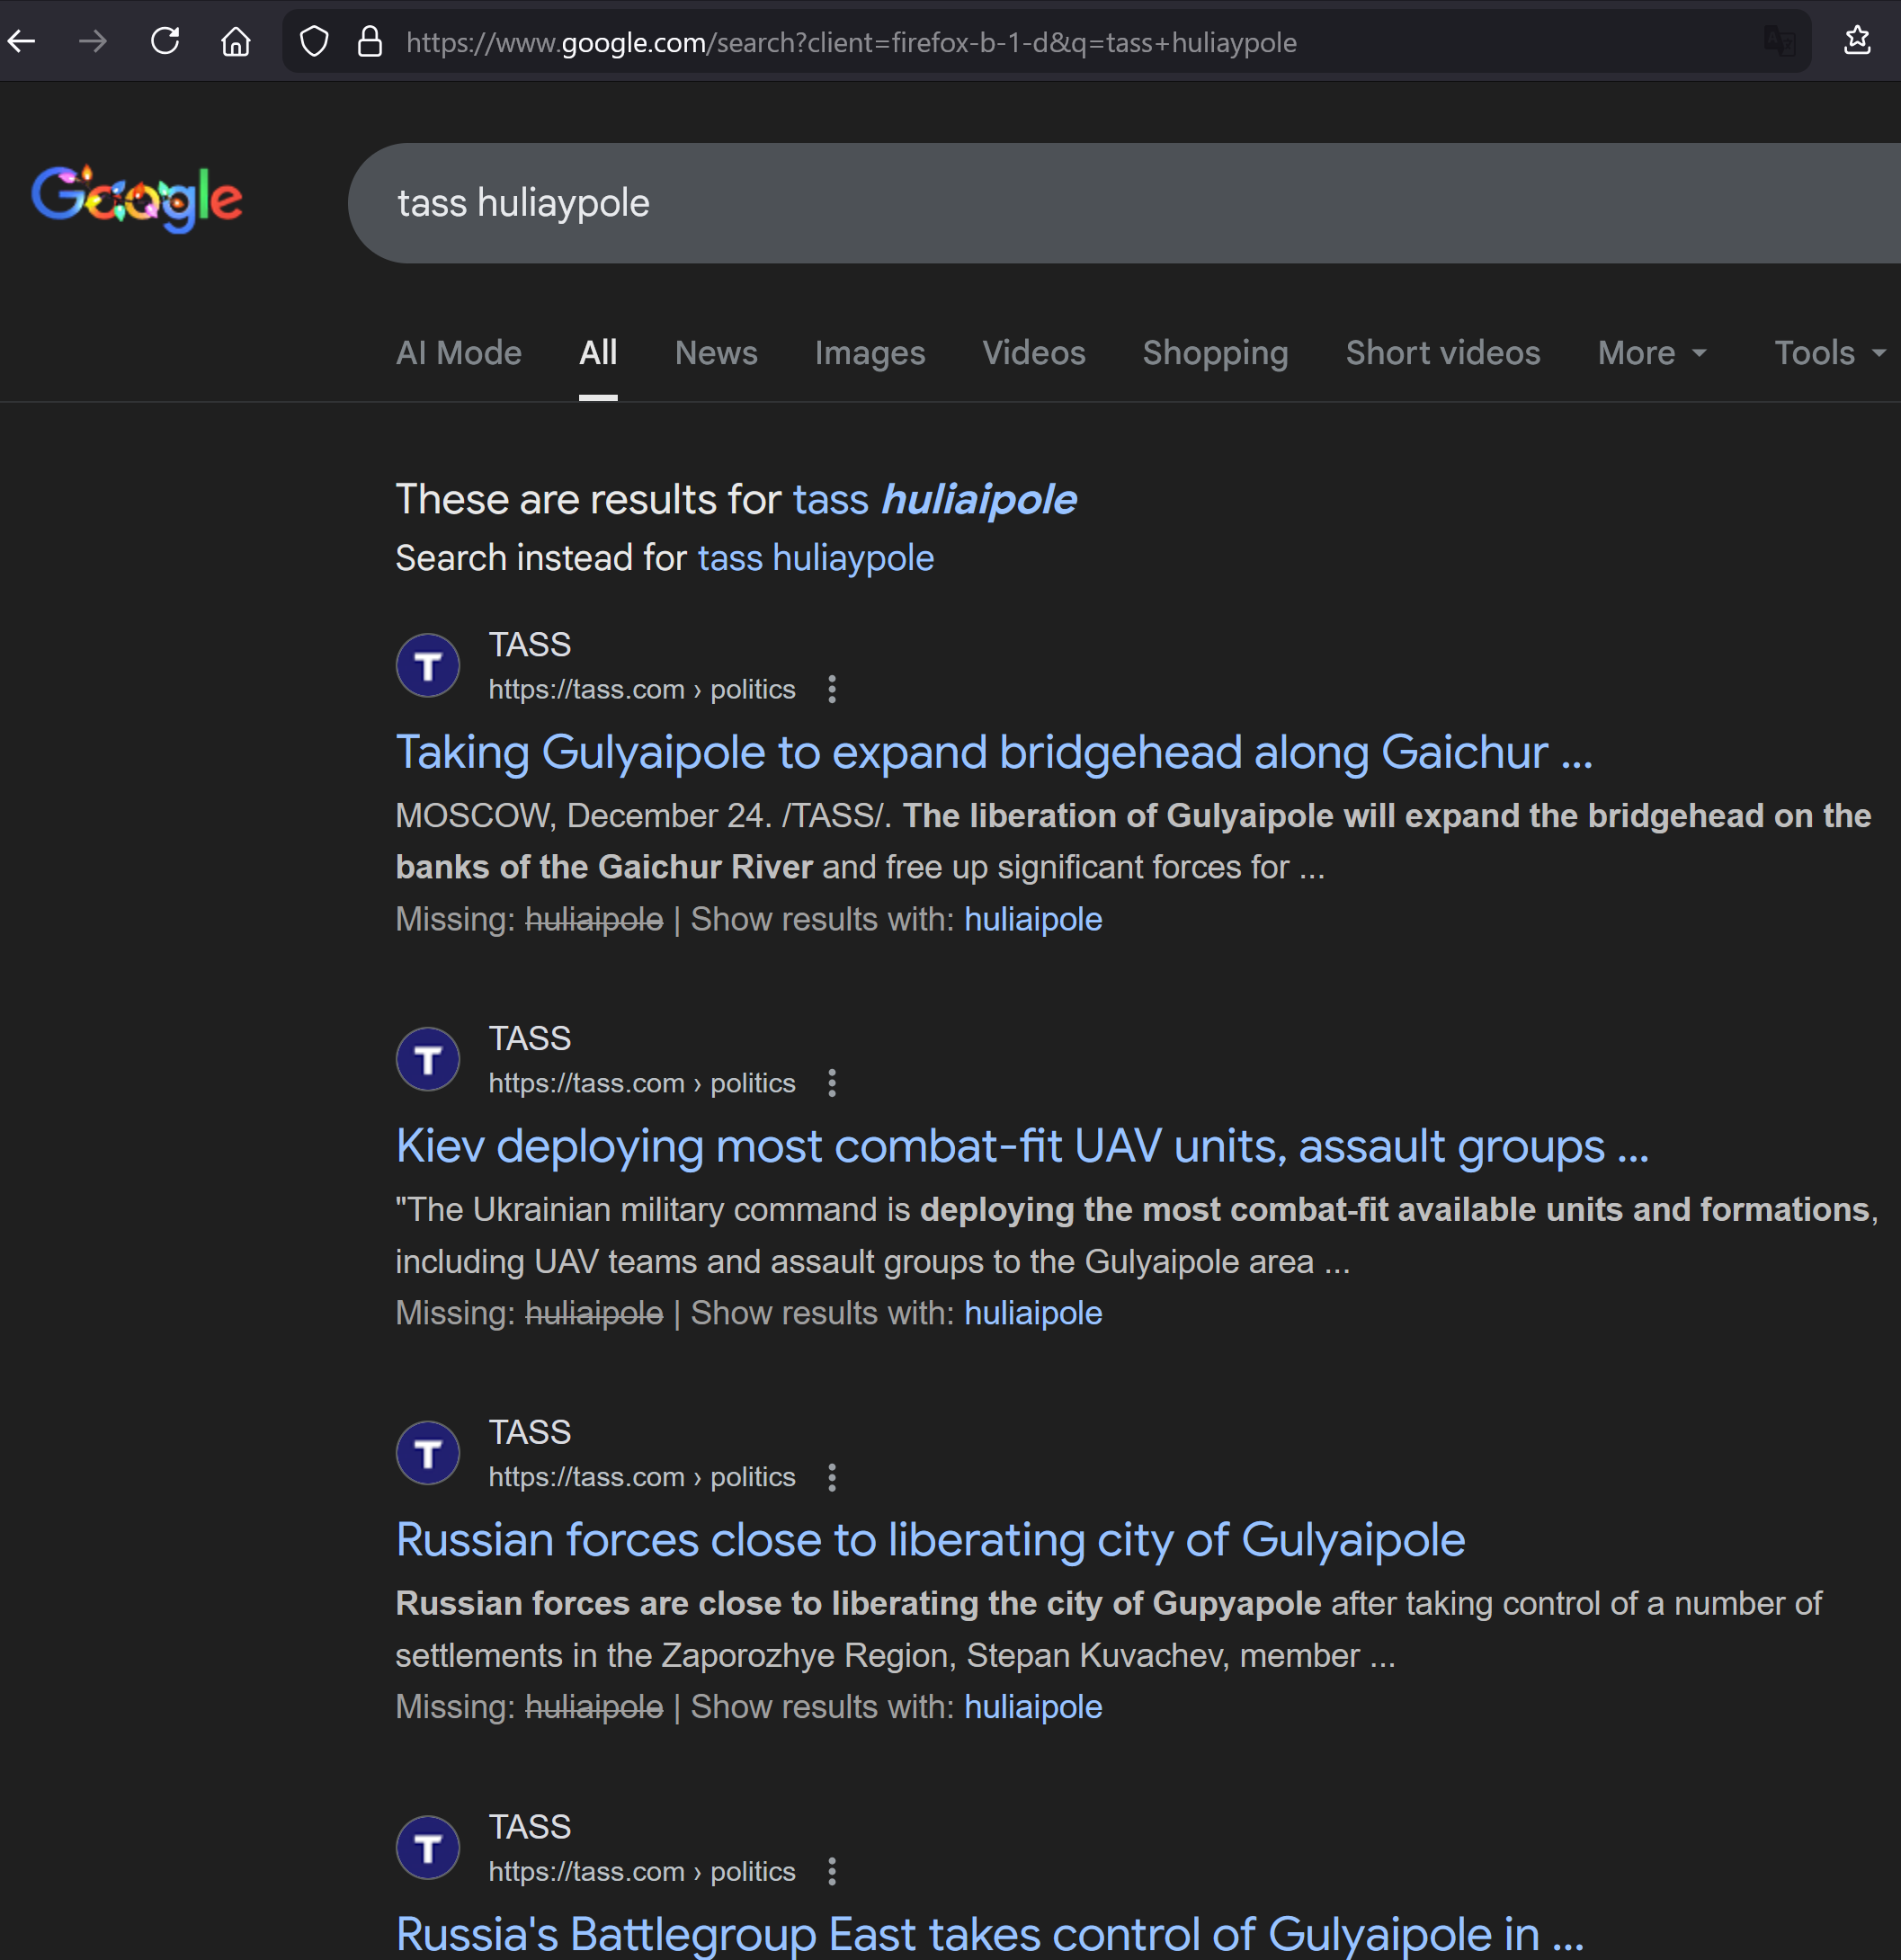Click the browser back arrow
Image resolution: width=1901 pixels, height=1960 pixels.
pyautogui.click(x=22, y=42)
